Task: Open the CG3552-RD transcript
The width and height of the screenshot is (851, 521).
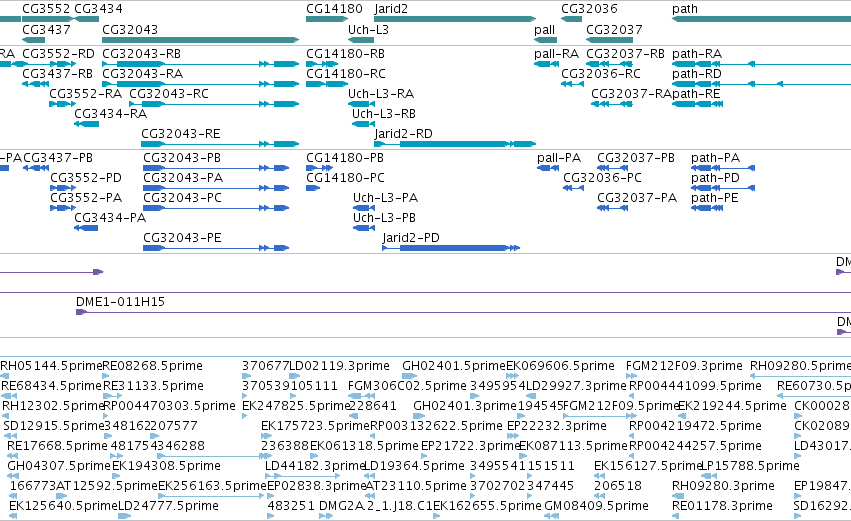Action: 59,54
